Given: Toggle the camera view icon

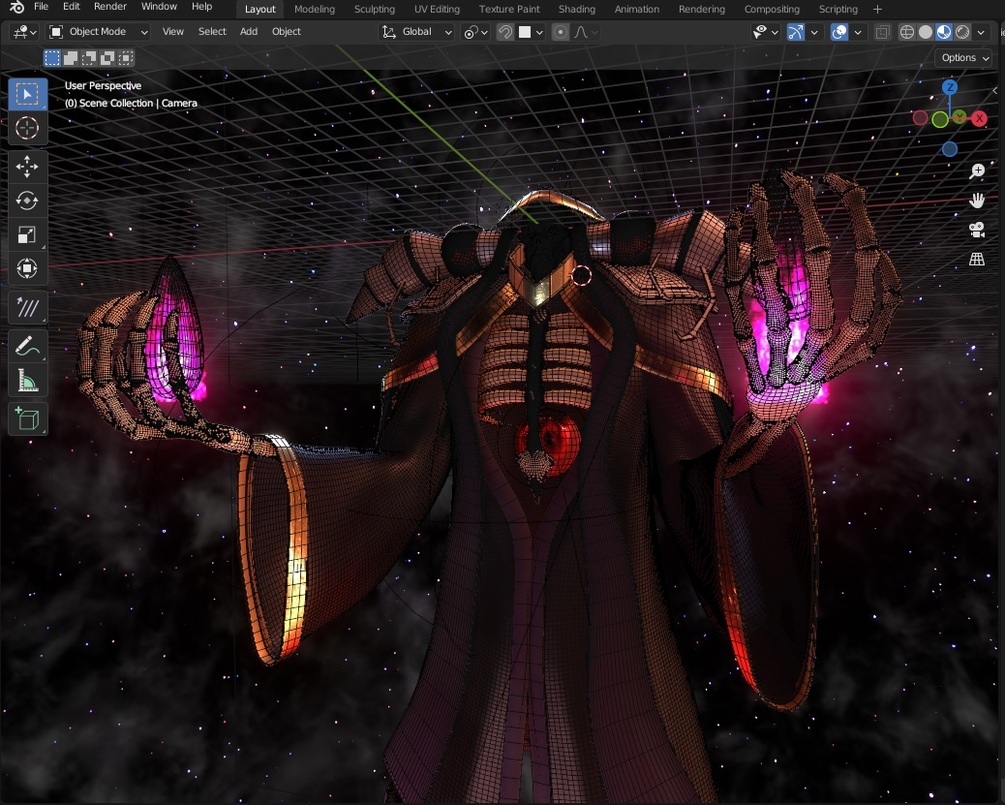Looking at the screenshot, I should pyautogui.click(x=977, y=230).
